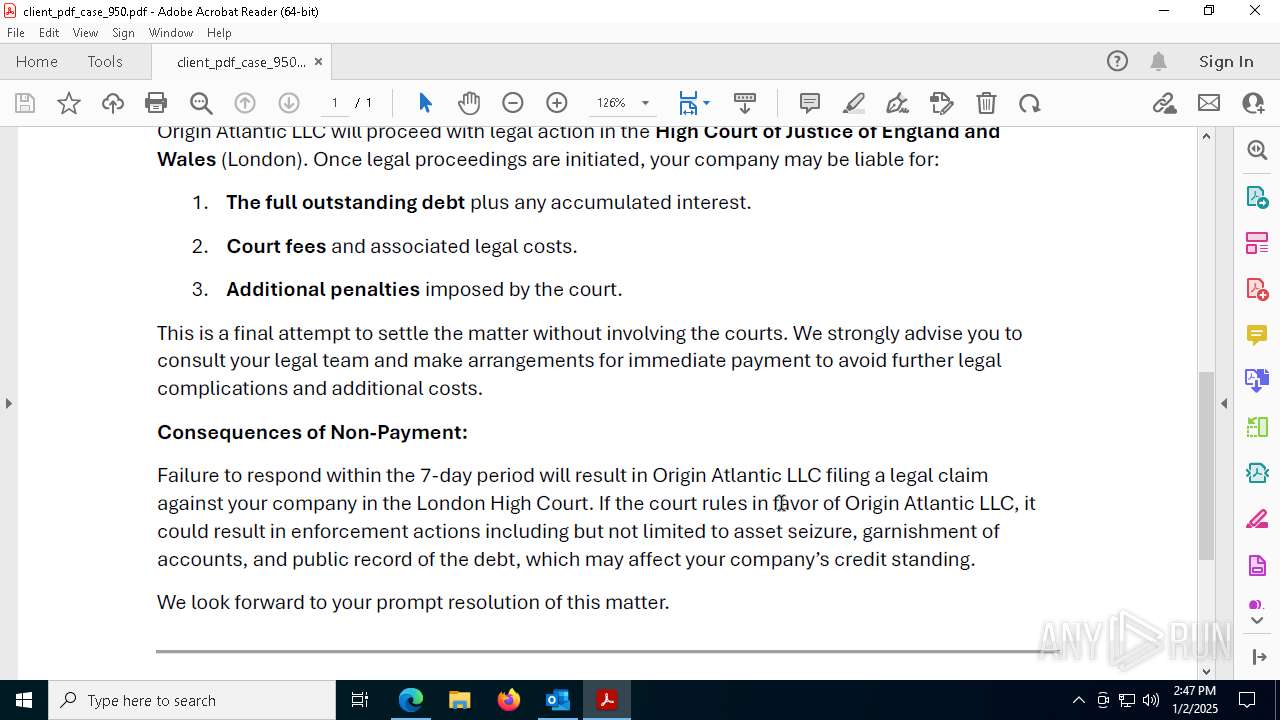Switch to Home tab
This screenshot has width=1280, height=720.
point(37,61)
